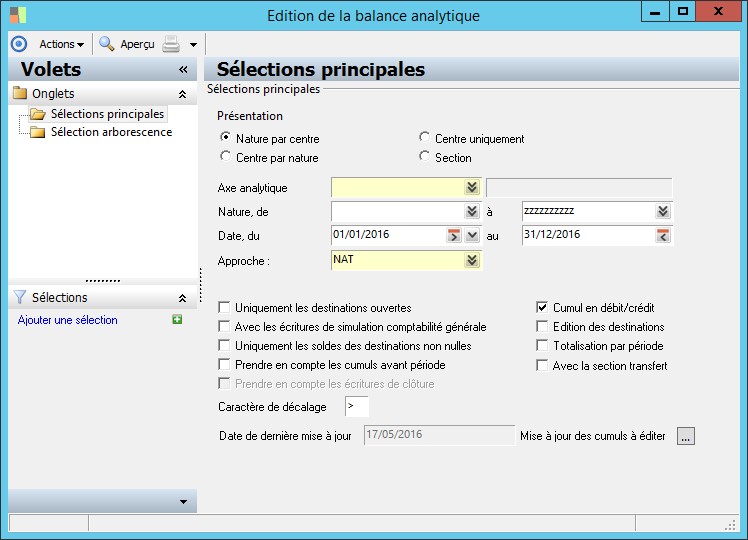Expand the Approche dropdown list
This screenshot has height=540, width=748.
click(x=471, y=260)
